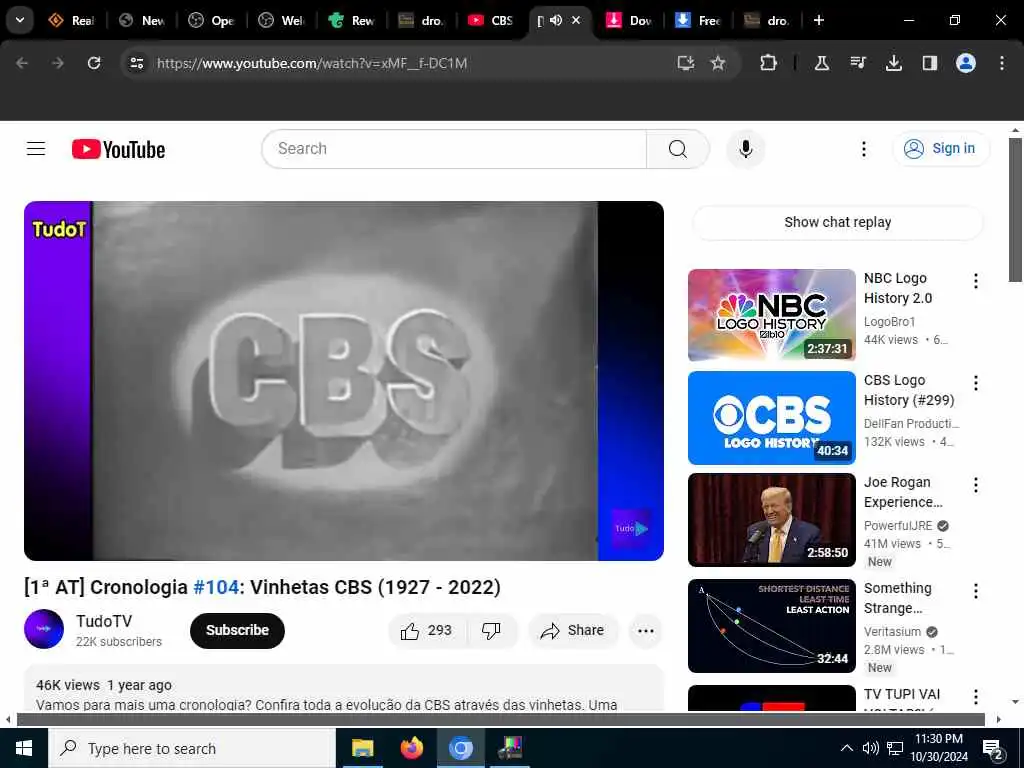This screenshot has width=1024, height=768.
Task: Dislike the video with thumbs down
Action: (491, 630)
